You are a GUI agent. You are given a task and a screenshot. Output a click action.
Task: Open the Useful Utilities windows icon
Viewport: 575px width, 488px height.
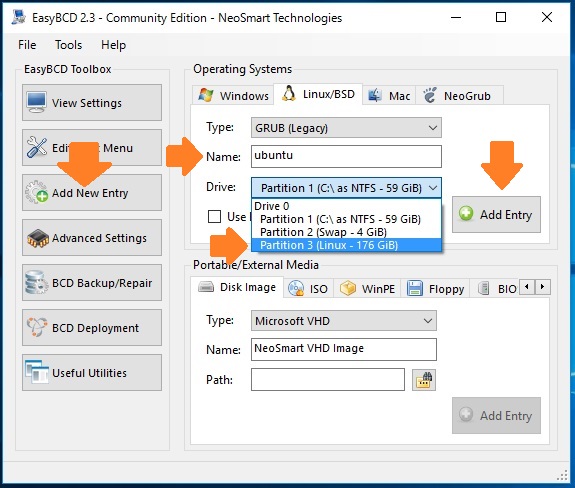coord(37,372)
